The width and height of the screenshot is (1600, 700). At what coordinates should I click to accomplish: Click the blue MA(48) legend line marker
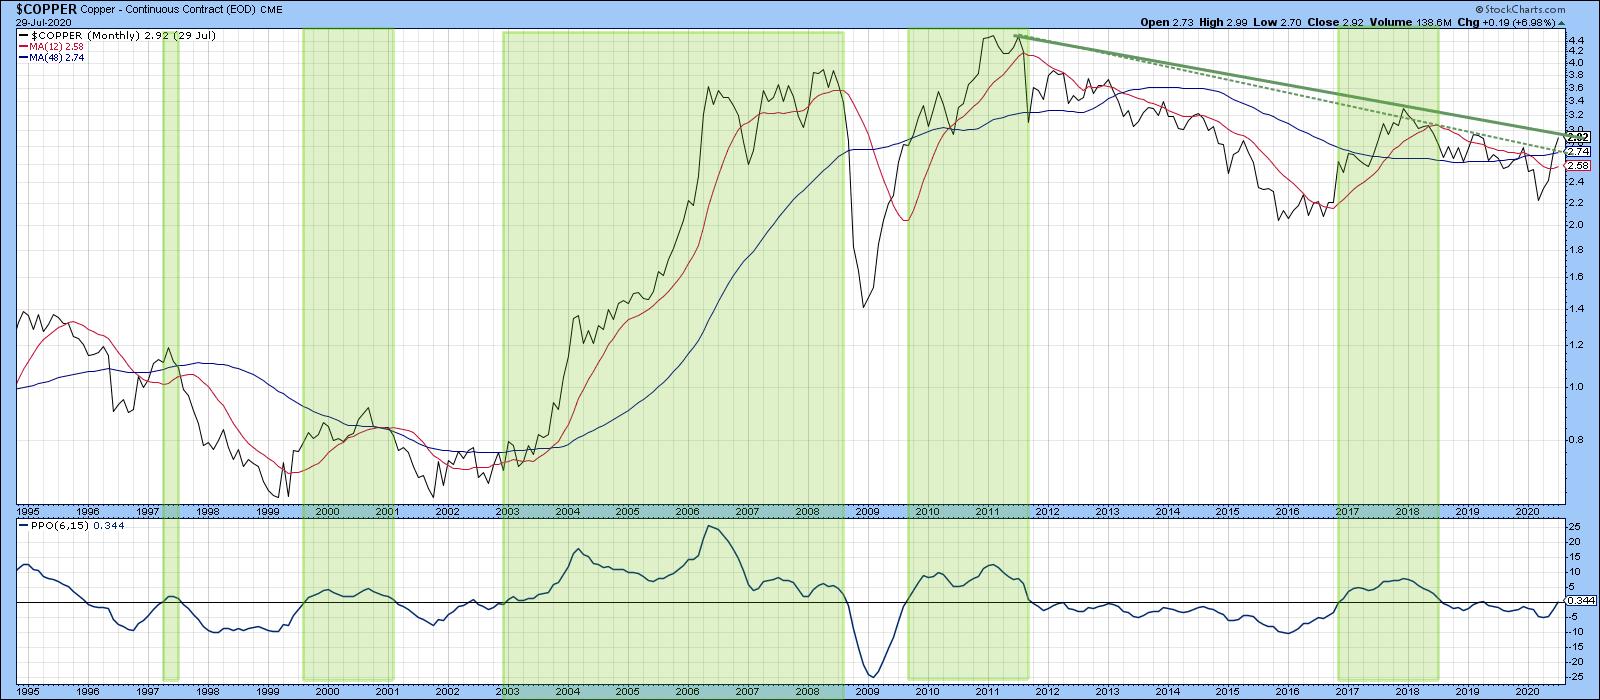[x=23, y=57]
